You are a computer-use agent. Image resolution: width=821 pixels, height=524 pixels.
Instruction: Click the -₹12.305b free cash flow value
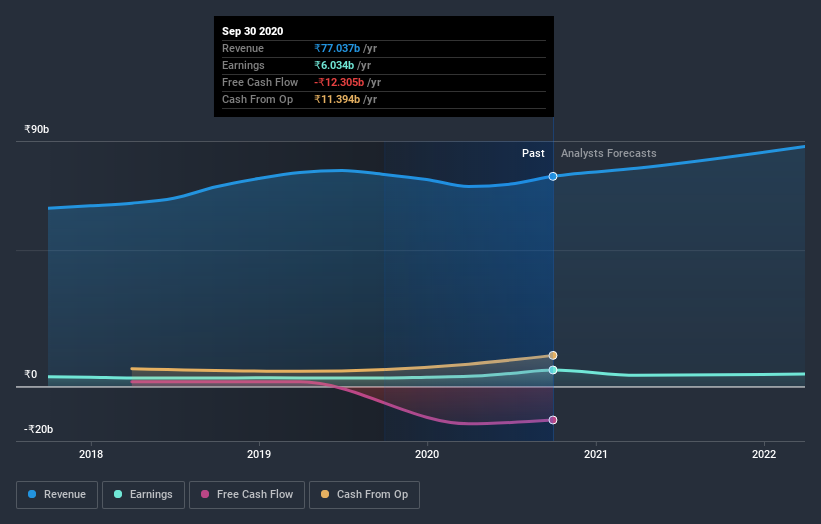click(x=339, y=82)
